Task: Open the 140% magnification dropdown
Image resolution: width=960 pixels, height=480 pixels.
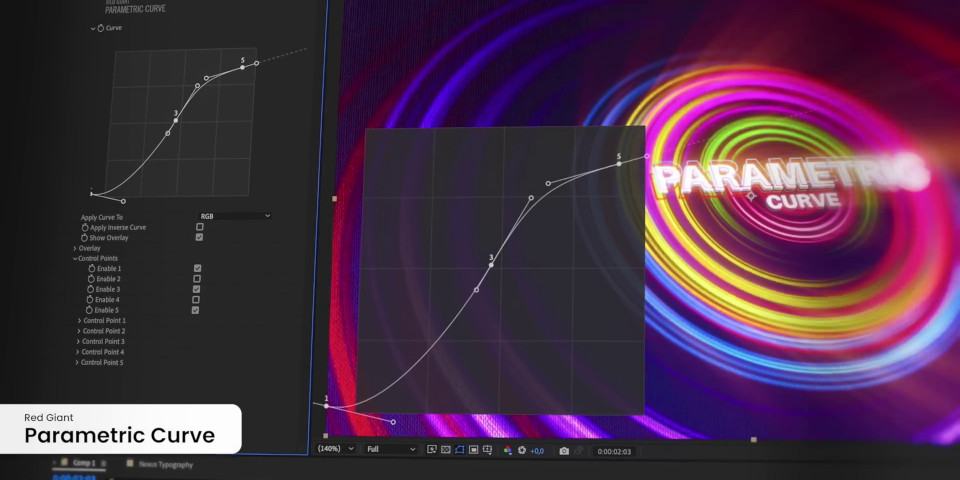Action: point(335,450)
